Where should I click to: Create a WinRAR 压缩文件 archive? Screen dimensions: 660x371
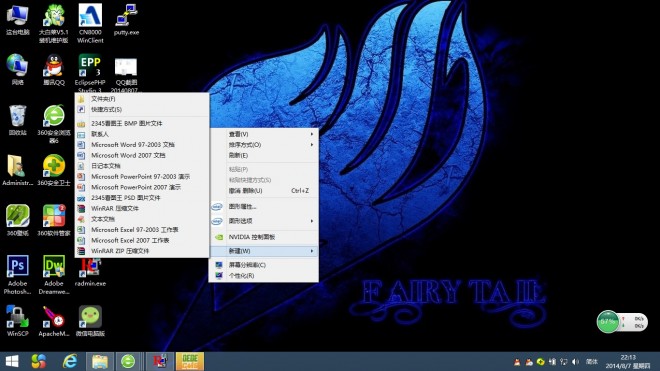[142, 208]
